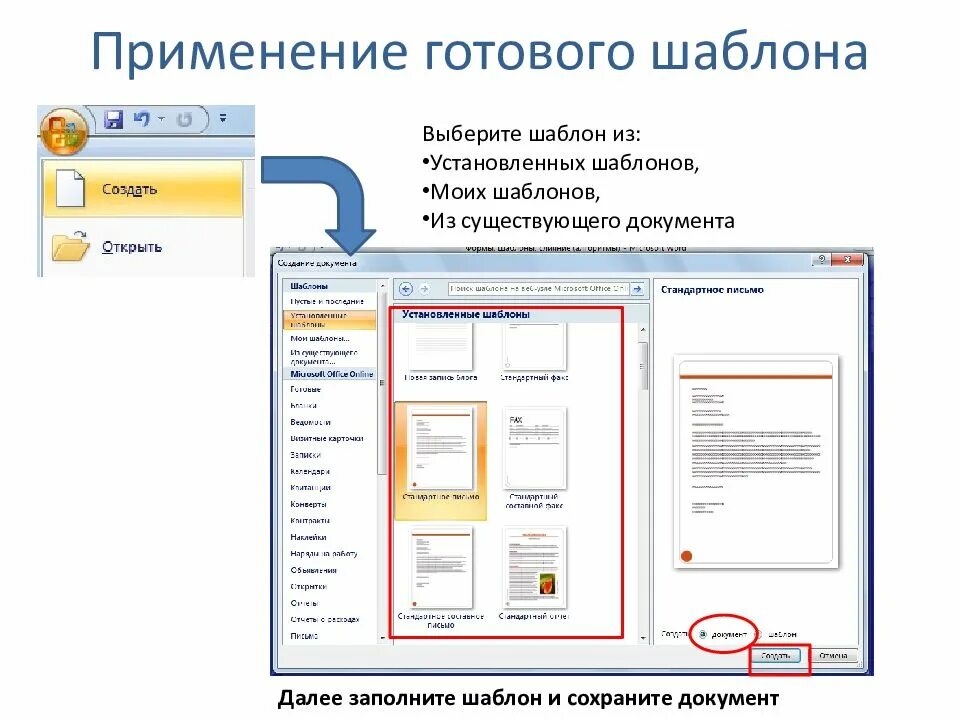
Task: Click the back arrow in template dialog
Action: [405, 288]
